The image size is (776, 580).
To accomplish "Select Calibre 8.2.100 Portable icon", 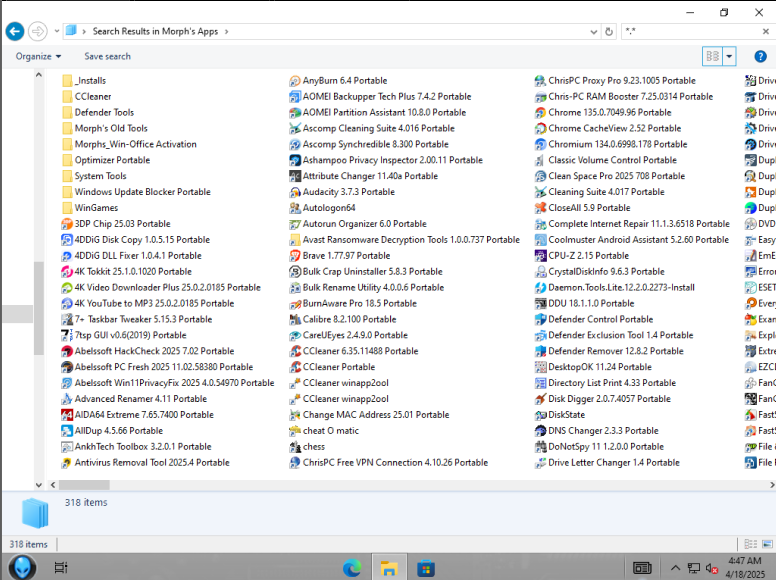I will tap(295, 319).
